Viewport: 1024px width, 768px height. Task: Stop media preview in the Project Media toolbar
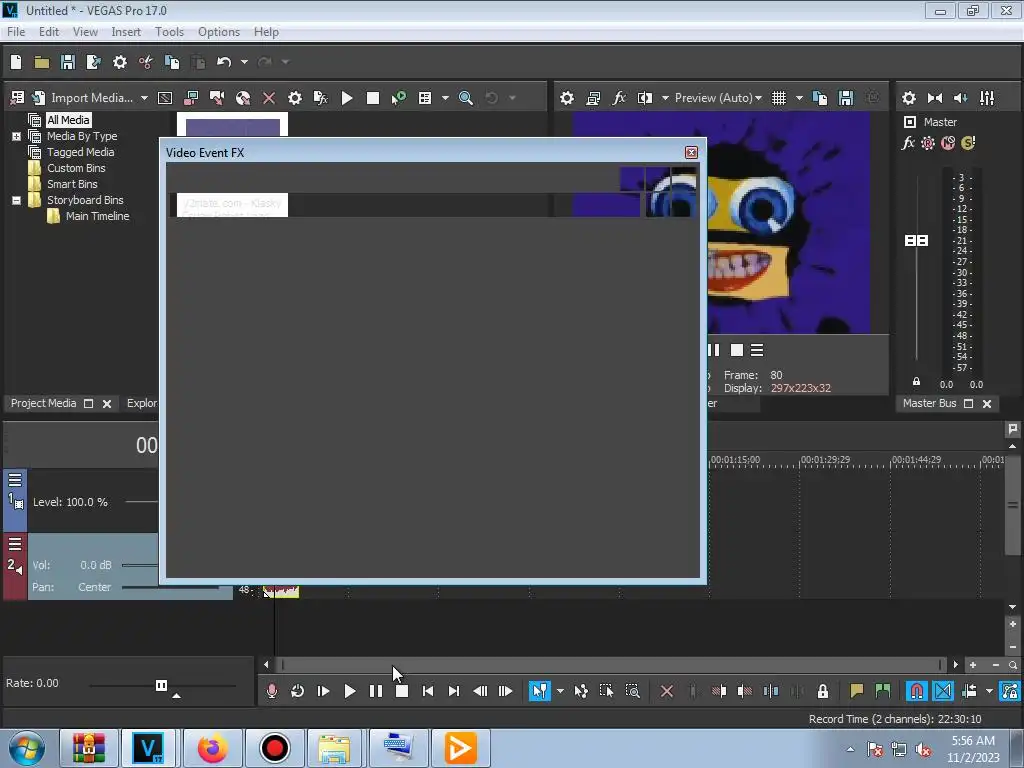tap(373, 98)
